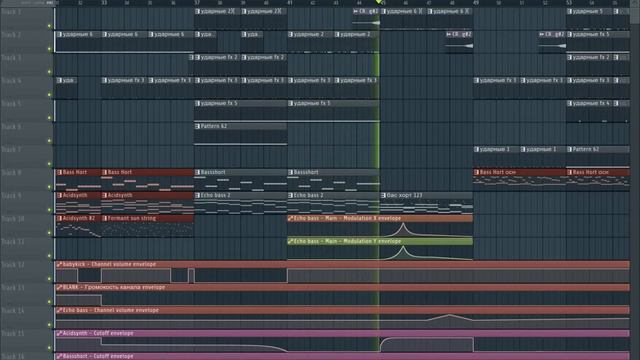The width and height of the screenshot is (640, 360).
Task: Toggle the Track 14 mute LED
Action: [x=50, y=325]
